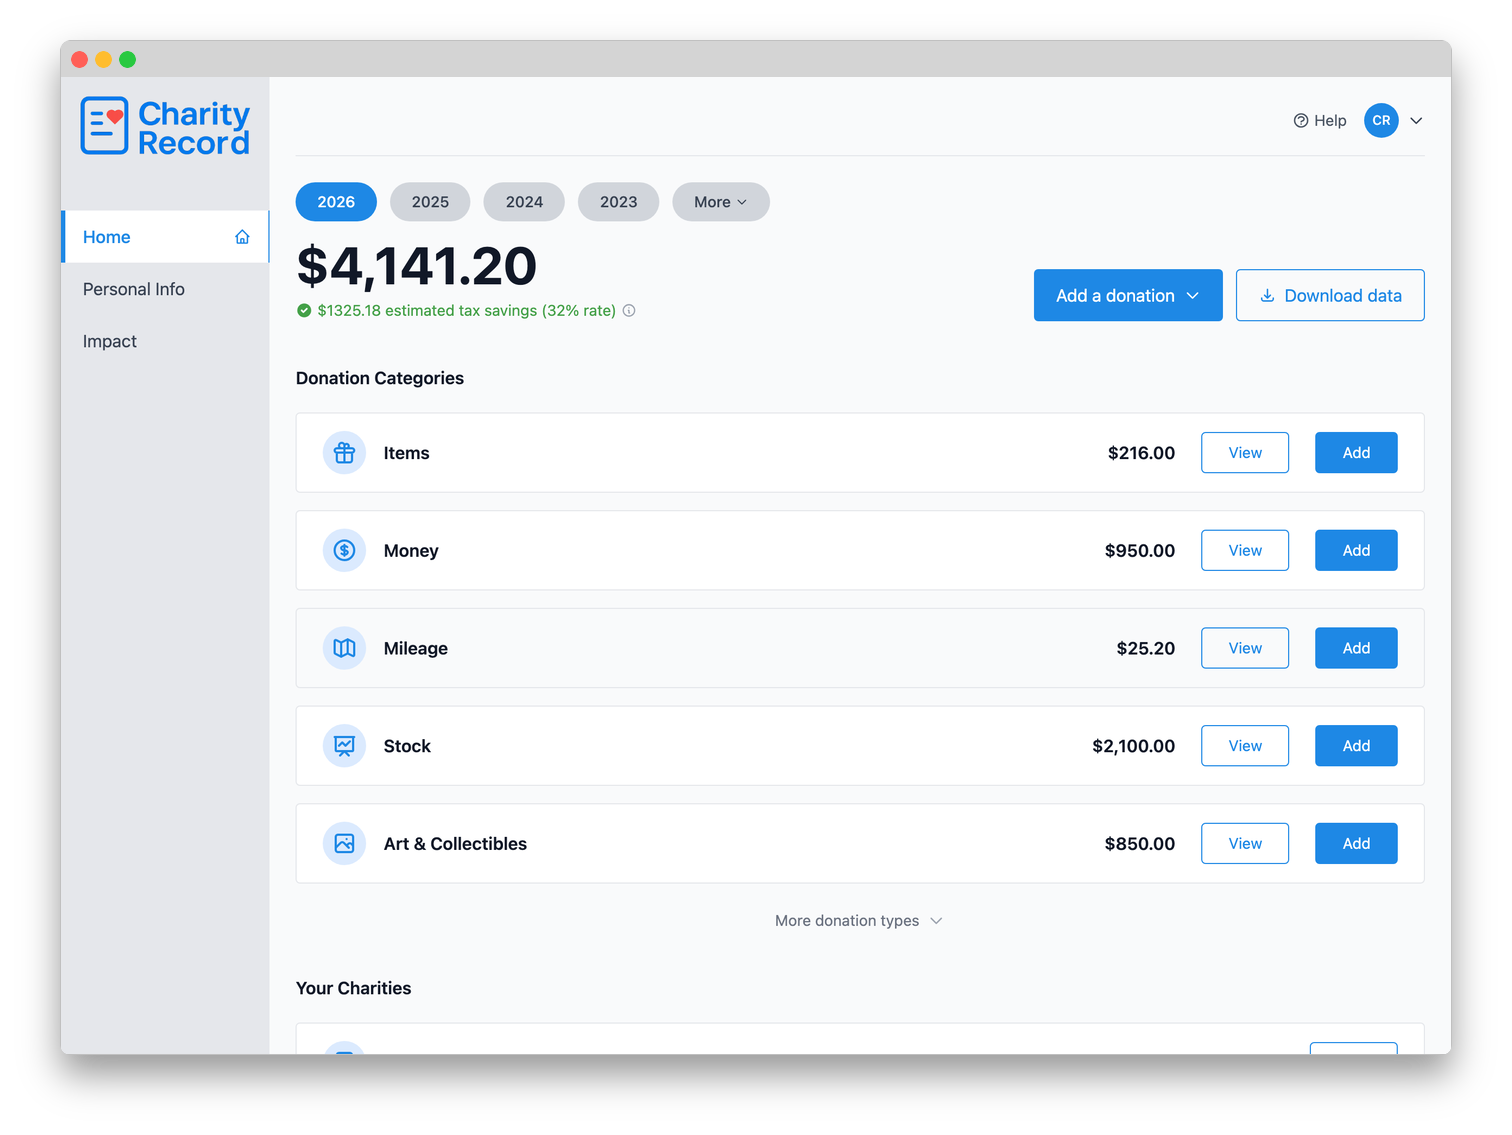Click the Donation Categories heading
The image size is (1512, 1135).
click(x=380, y=378)
